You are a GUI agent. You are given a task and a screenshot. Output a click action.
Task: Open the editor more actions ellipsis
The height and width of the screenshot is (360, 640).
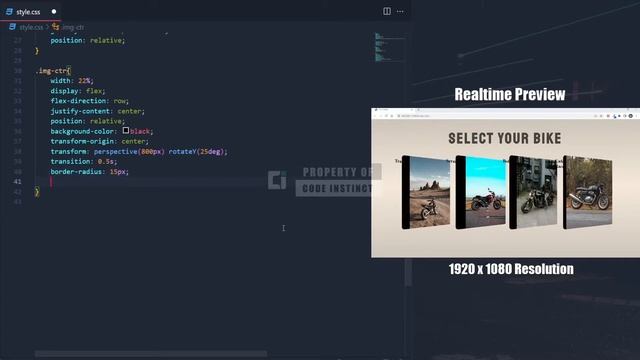click(x=400, y=11)
